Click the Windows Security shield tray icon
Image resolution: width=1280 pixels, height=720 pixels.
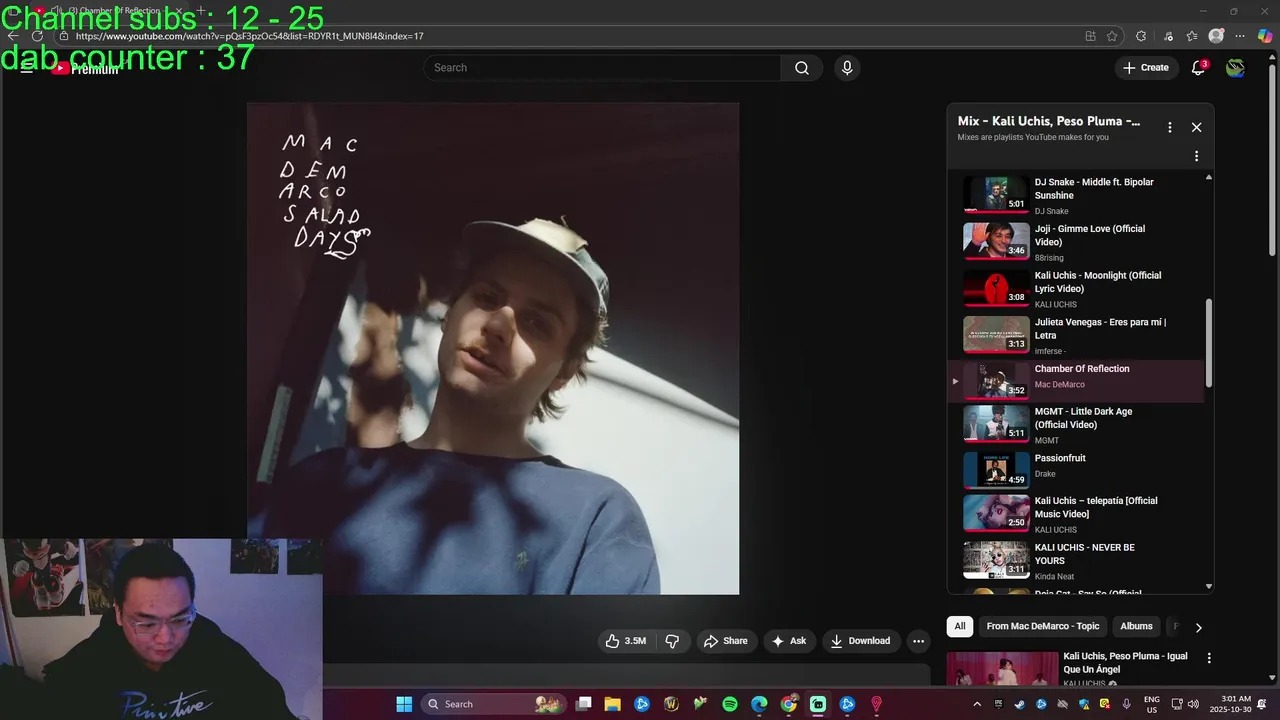point(1084,704)
